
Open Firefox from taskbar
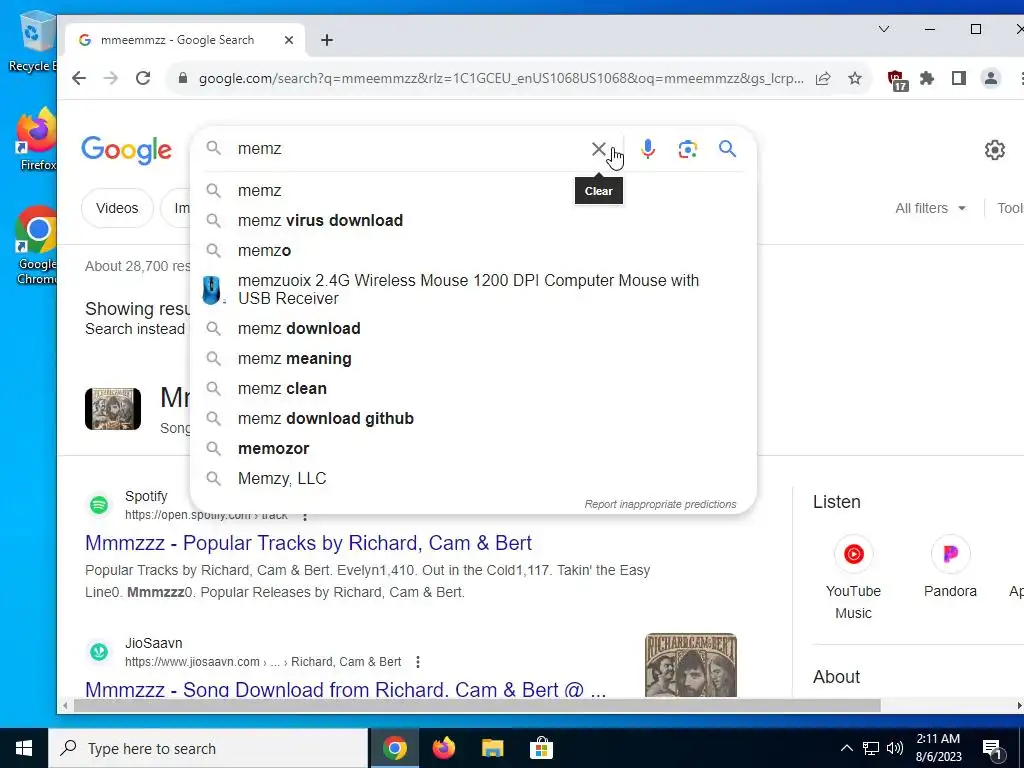tap(443, 748)
